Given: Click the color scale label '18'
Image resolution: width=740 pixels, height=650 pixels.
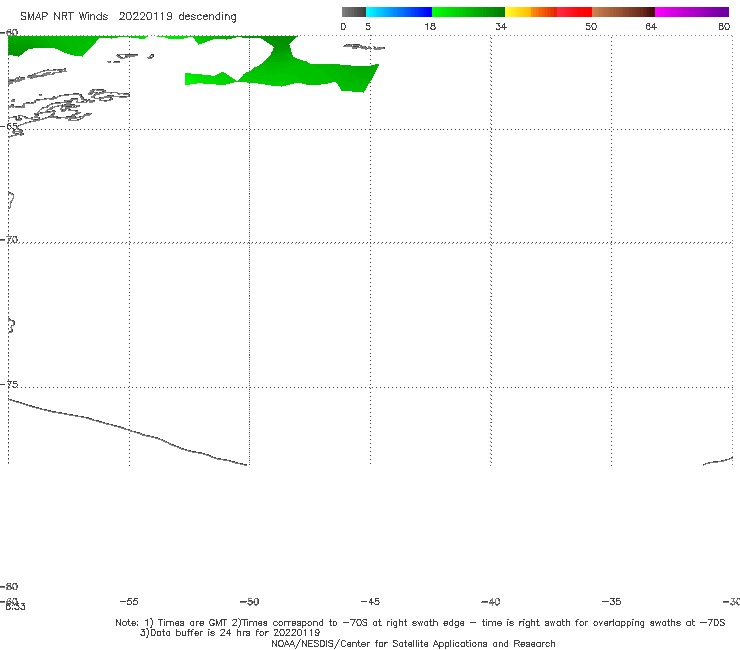Looking at the screenshot, I should [x=430, y=26].
